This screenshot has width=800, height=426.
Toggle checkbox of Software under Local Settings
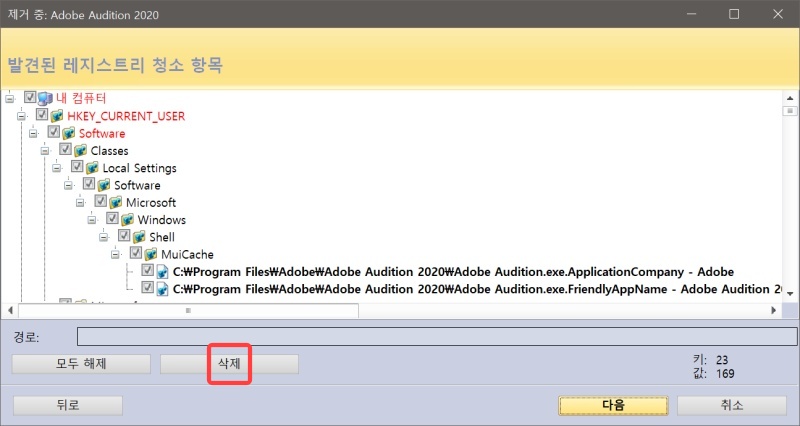[x=89, y=184]
